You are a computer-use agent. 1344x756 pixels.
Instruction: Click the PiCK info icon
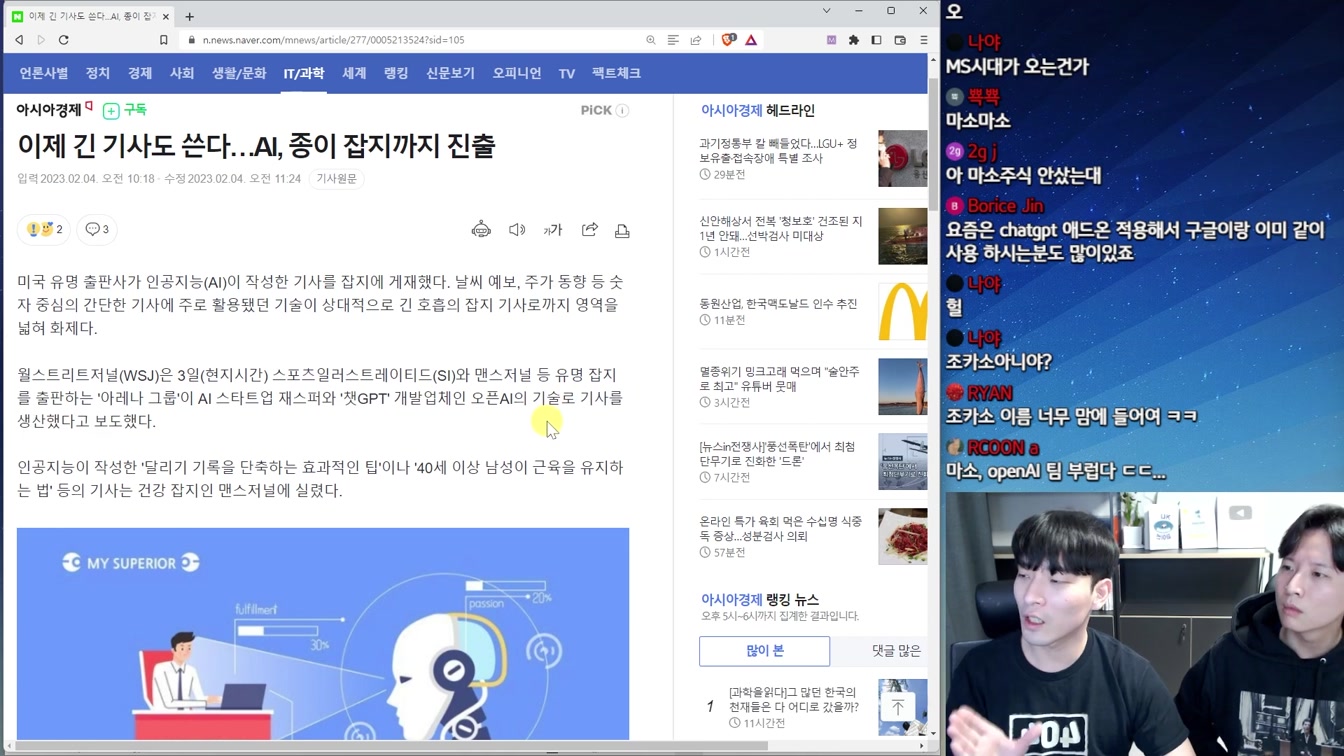(x=622, y=110)
